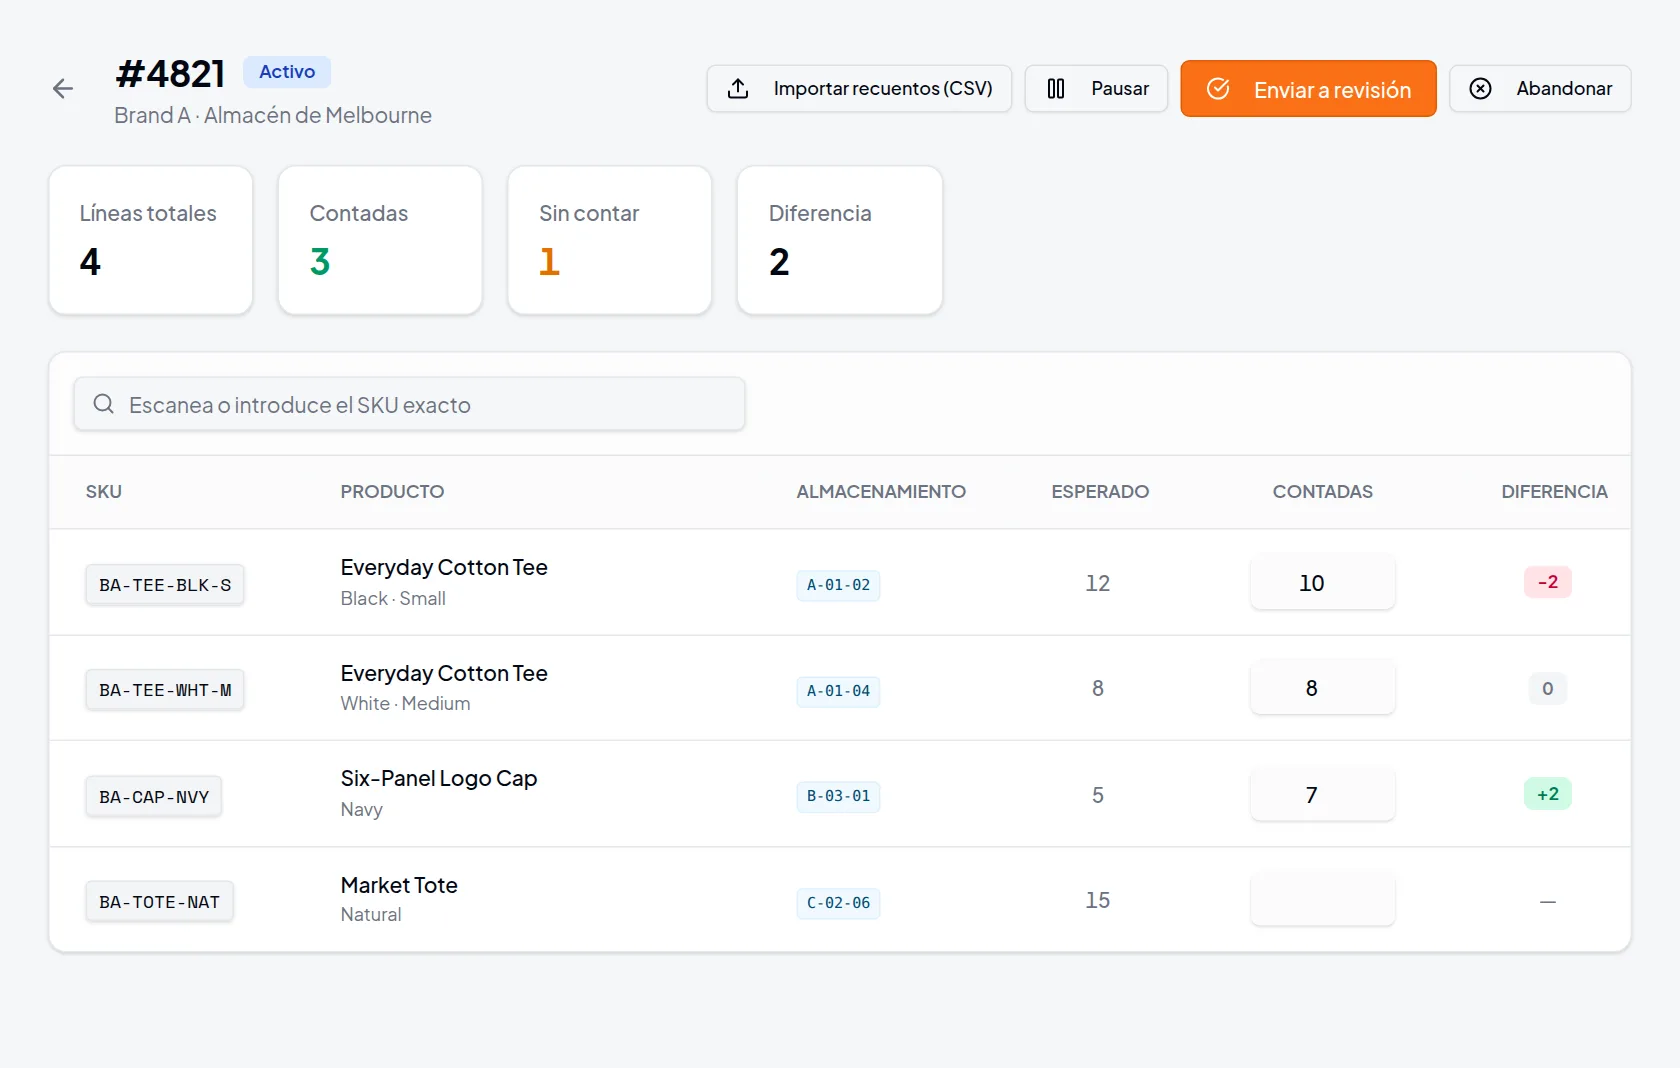Screen dimensions: 1680x1068
Task: Click the upload icon in Importar recuentos
Action: (738, 89)
